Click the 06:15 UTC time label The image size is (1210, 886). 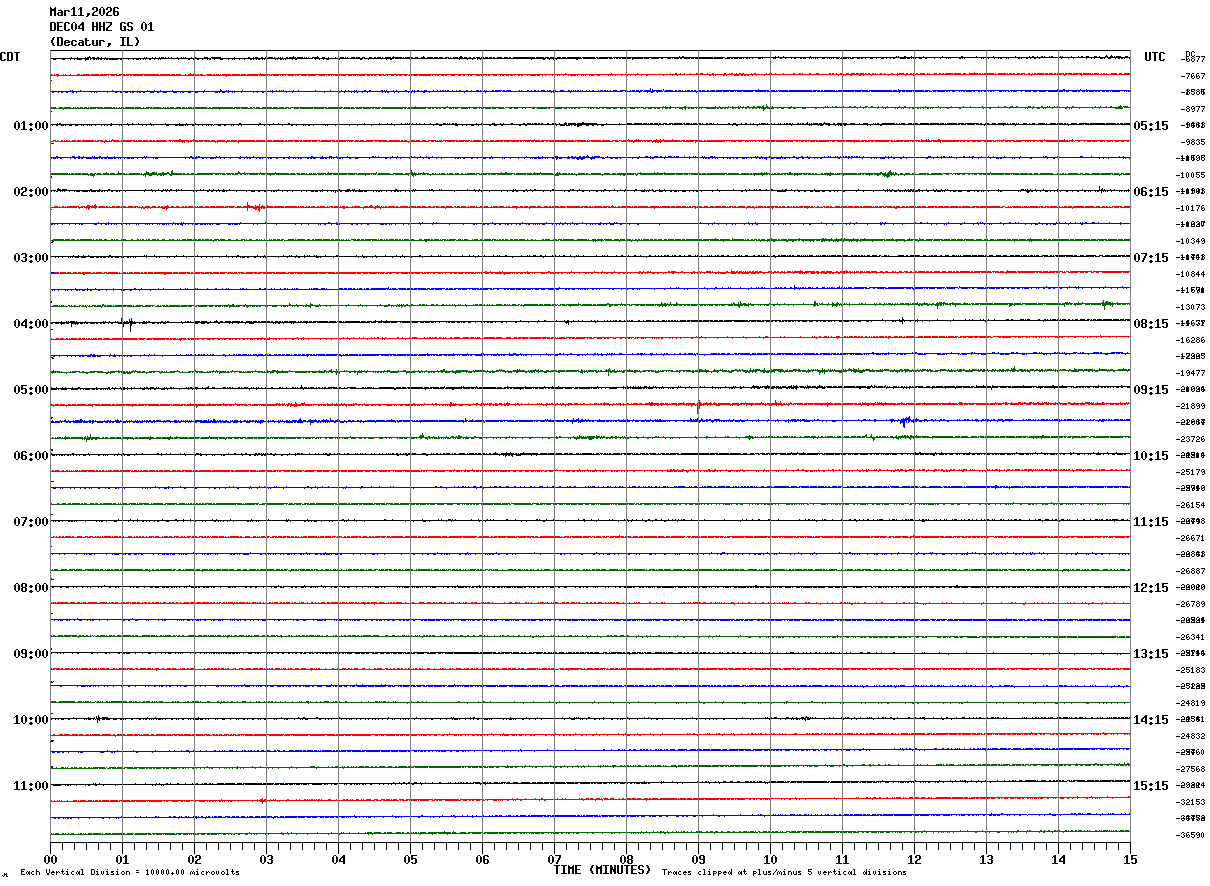point(1151,192)
